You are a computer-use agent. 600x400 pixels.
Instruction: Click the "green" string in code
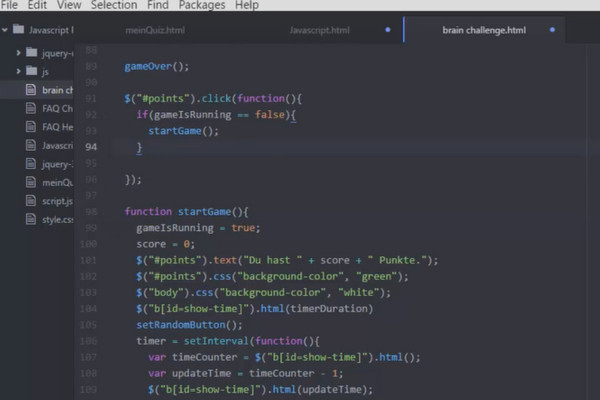[x=377, y=276]
